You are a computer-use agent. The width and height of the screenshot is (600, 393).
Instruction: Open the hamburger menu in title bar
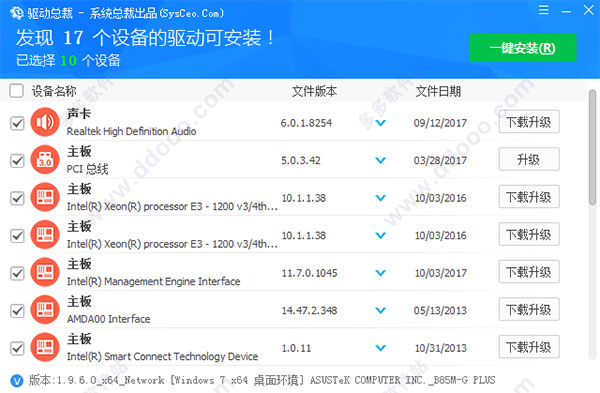click(x=543, y=10)
